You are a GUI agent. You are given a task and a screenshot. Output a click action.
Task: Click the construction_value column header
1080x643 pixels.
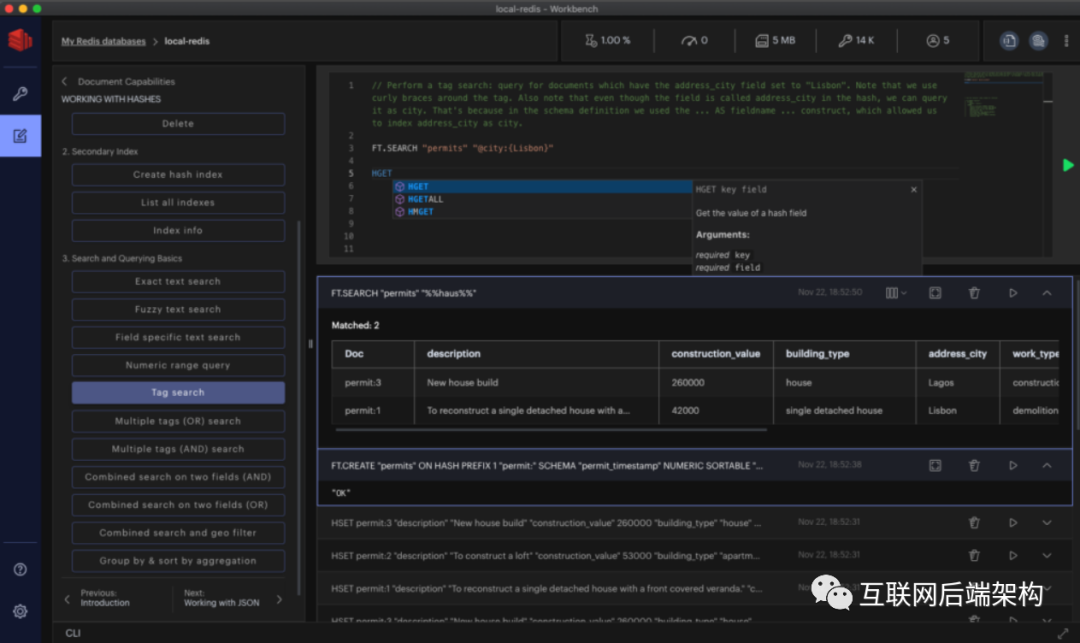click(716, 354)
